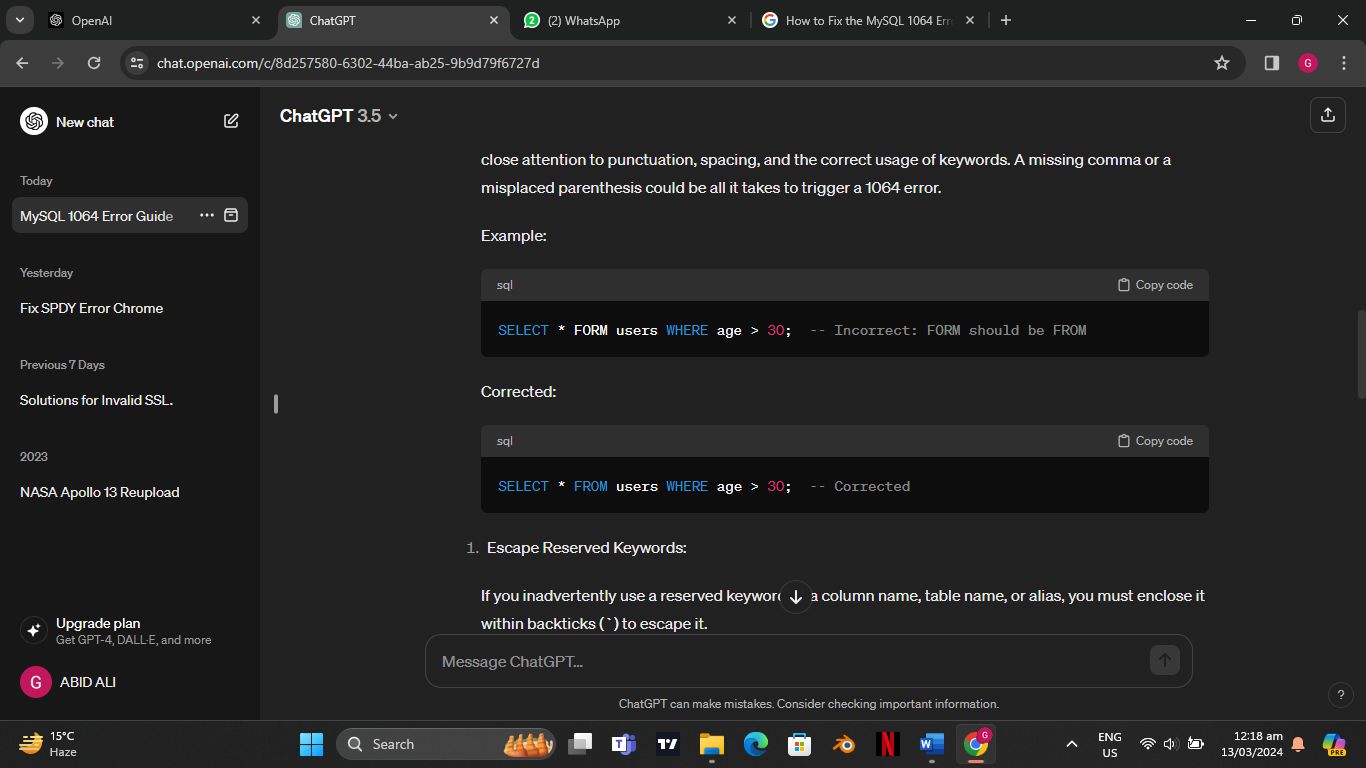Expand hidden icons in the system tray

(1070, 744)
